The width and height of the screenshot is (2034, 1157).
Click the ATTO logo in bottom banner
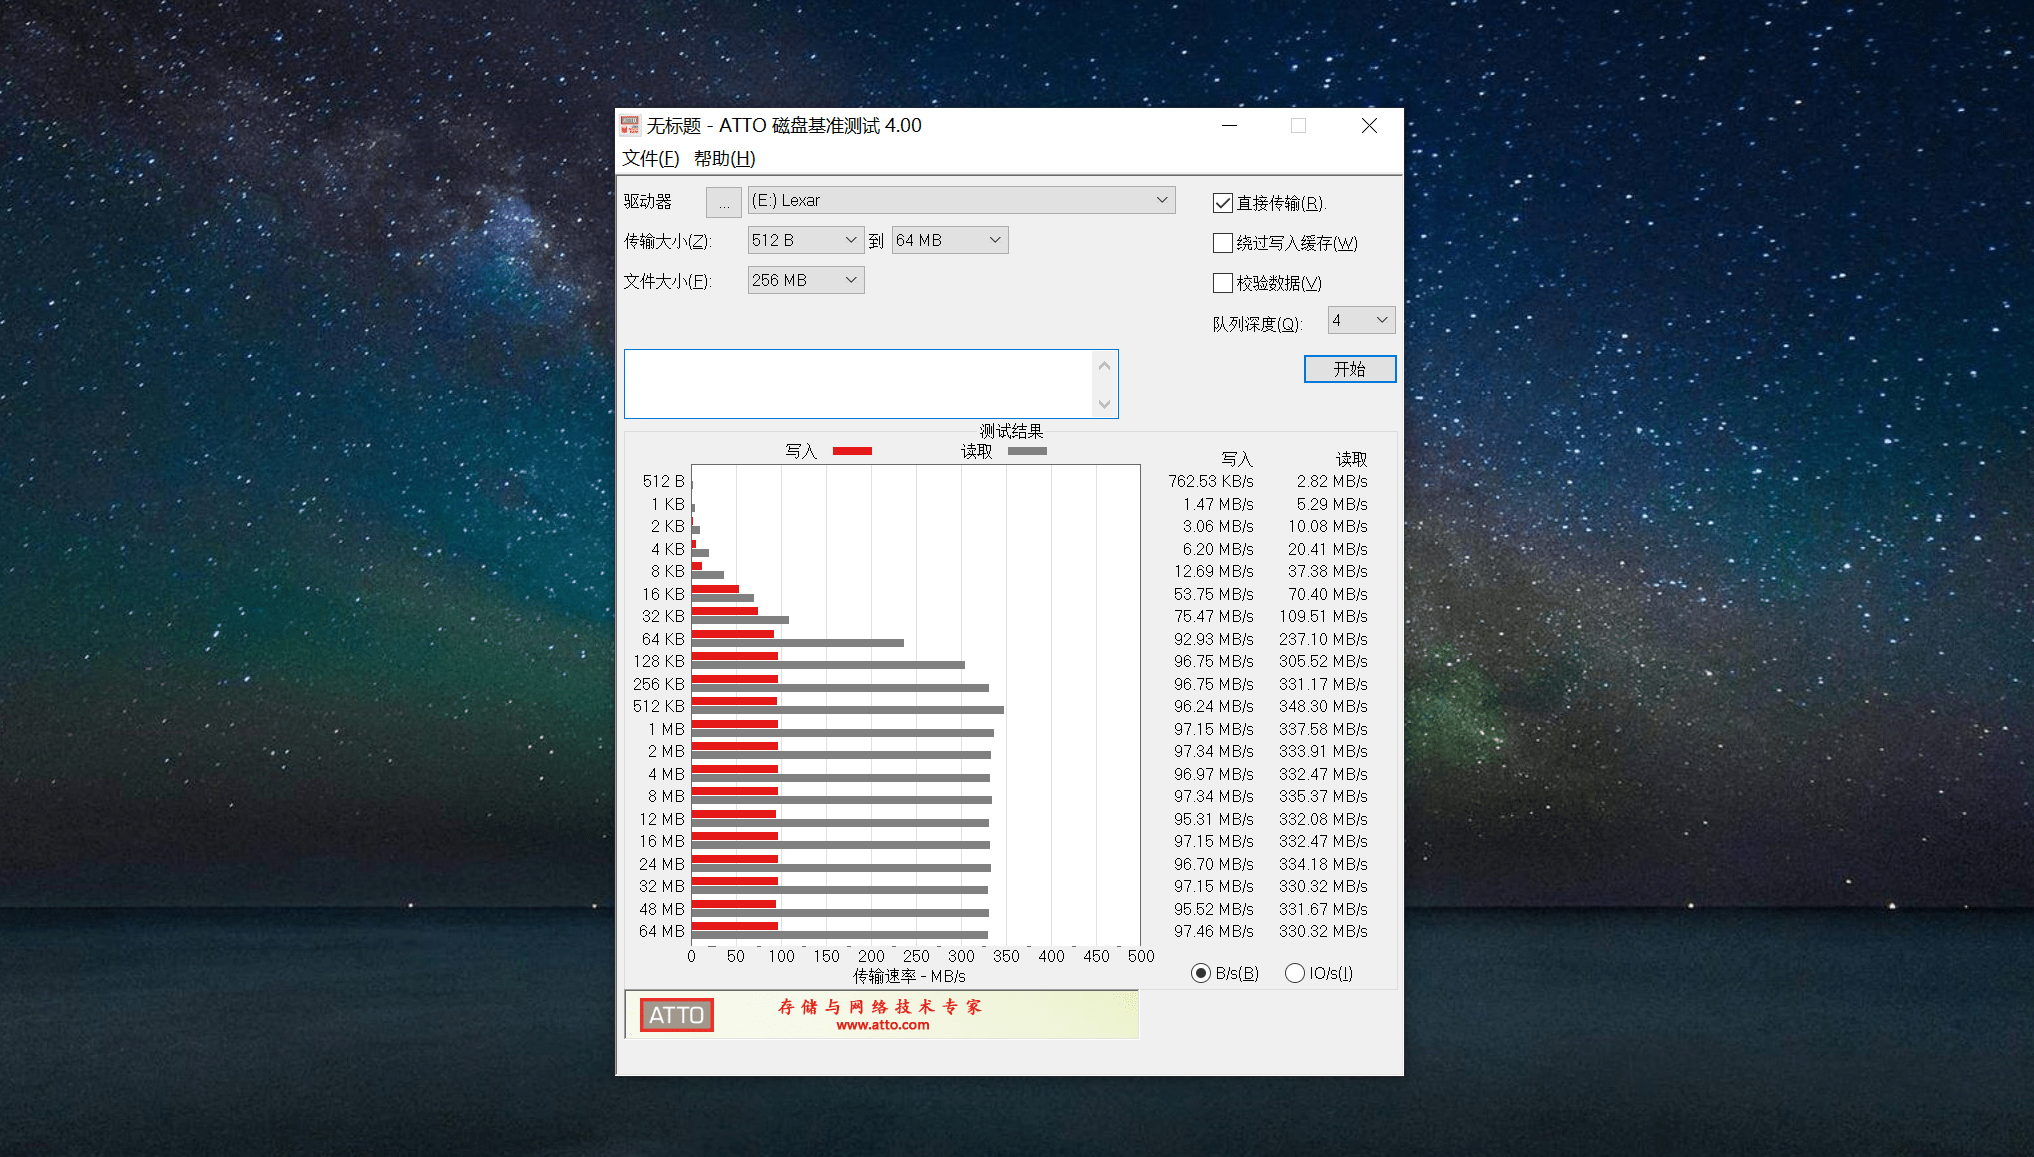point(677,1015)
